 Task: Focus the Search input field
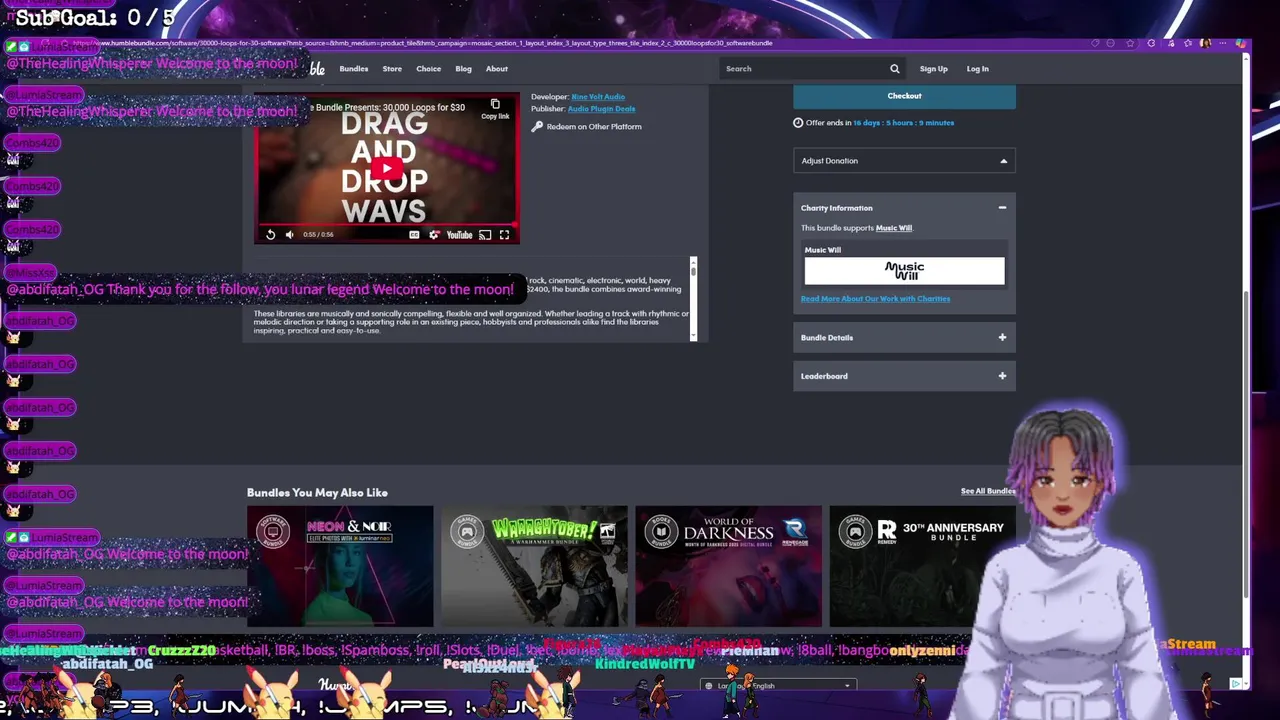tap(804, 69)
